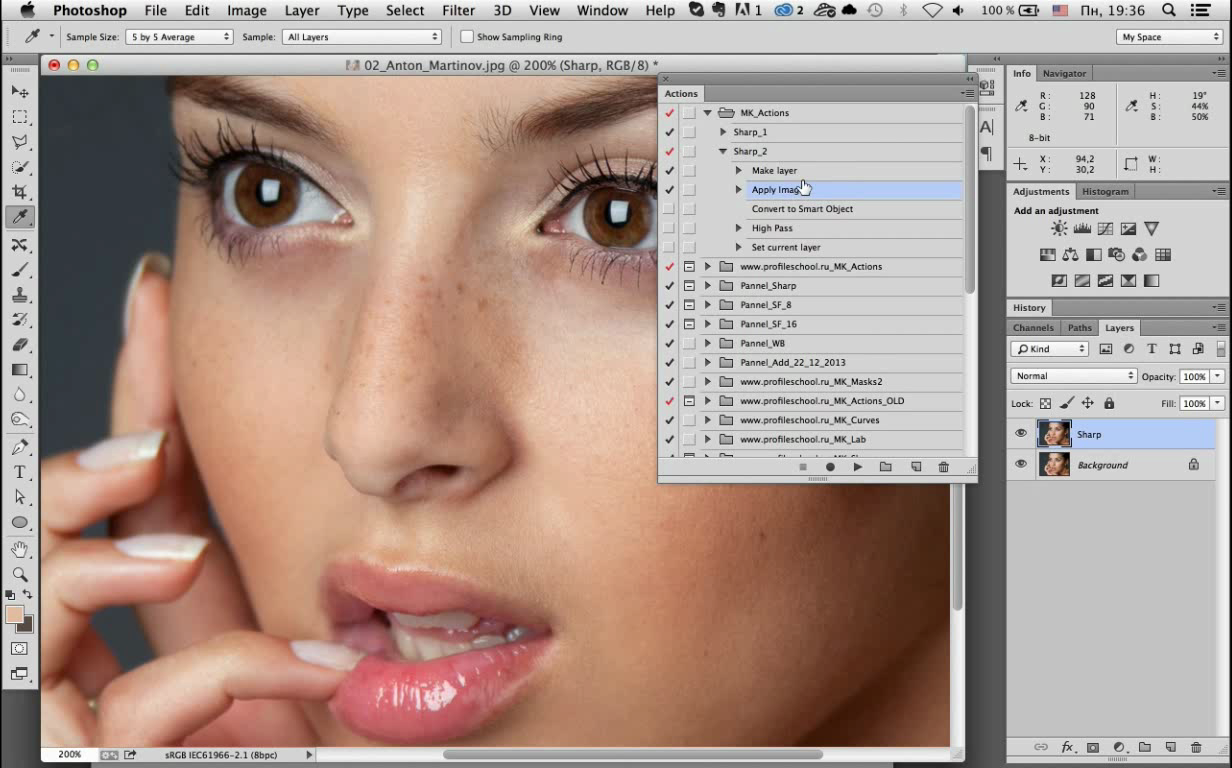The width and height of the screenshot is (1232, 768).
Task: Delete the selected action with trash icon
Action: pos(943,467)
